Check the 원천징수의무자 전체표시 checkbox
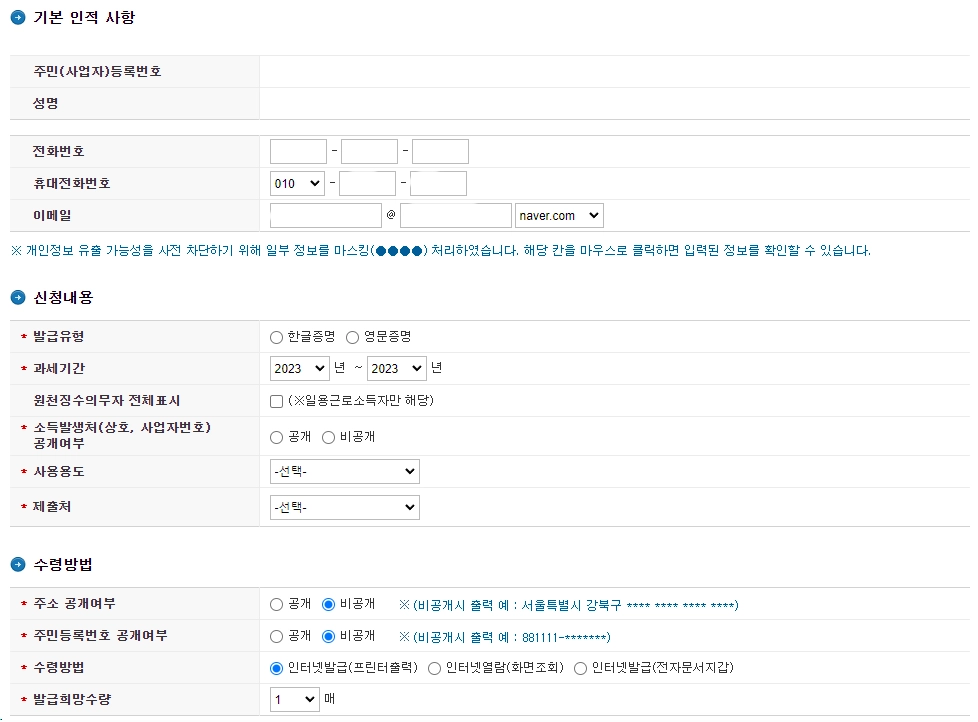The height and width of the screenshot is (722, 978). [x=276, y=402]
